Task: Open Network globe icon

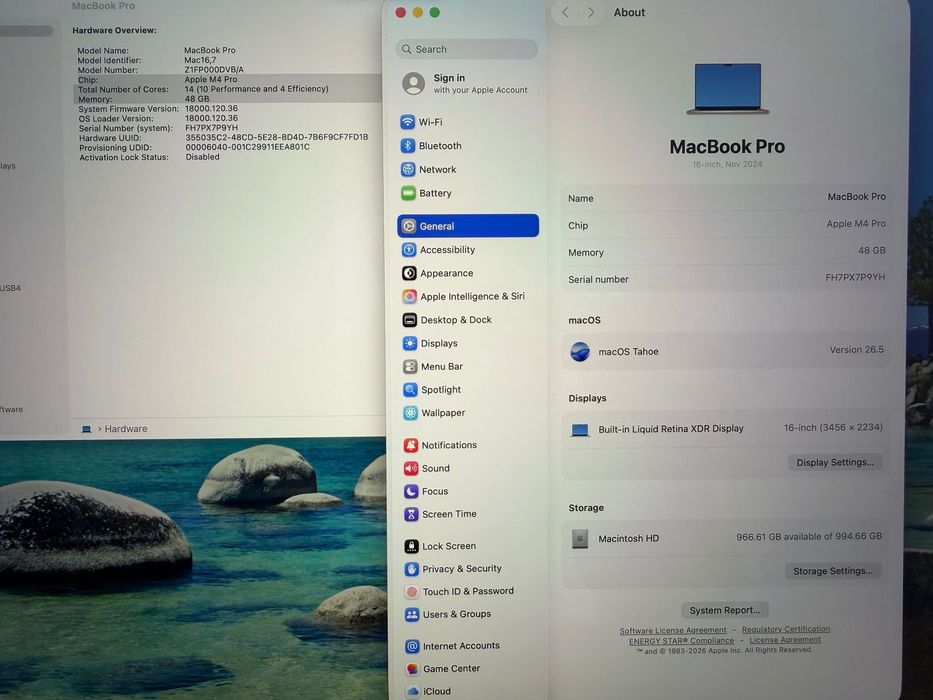Action: point(408,170)
